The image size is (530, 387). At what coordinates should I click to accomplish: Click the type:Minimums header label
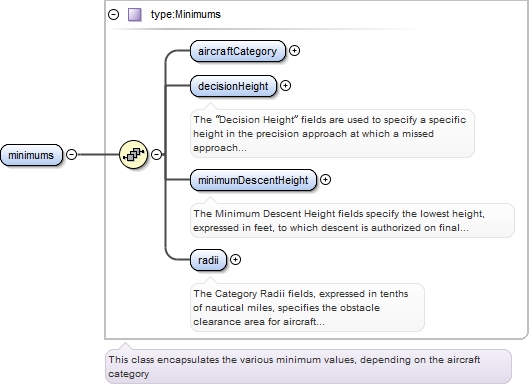click(x=186, y=15)
